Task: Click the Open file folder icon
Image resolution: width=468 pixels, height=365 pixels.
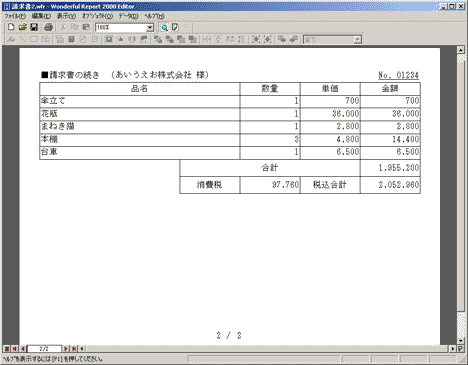Action: point(23,27)
